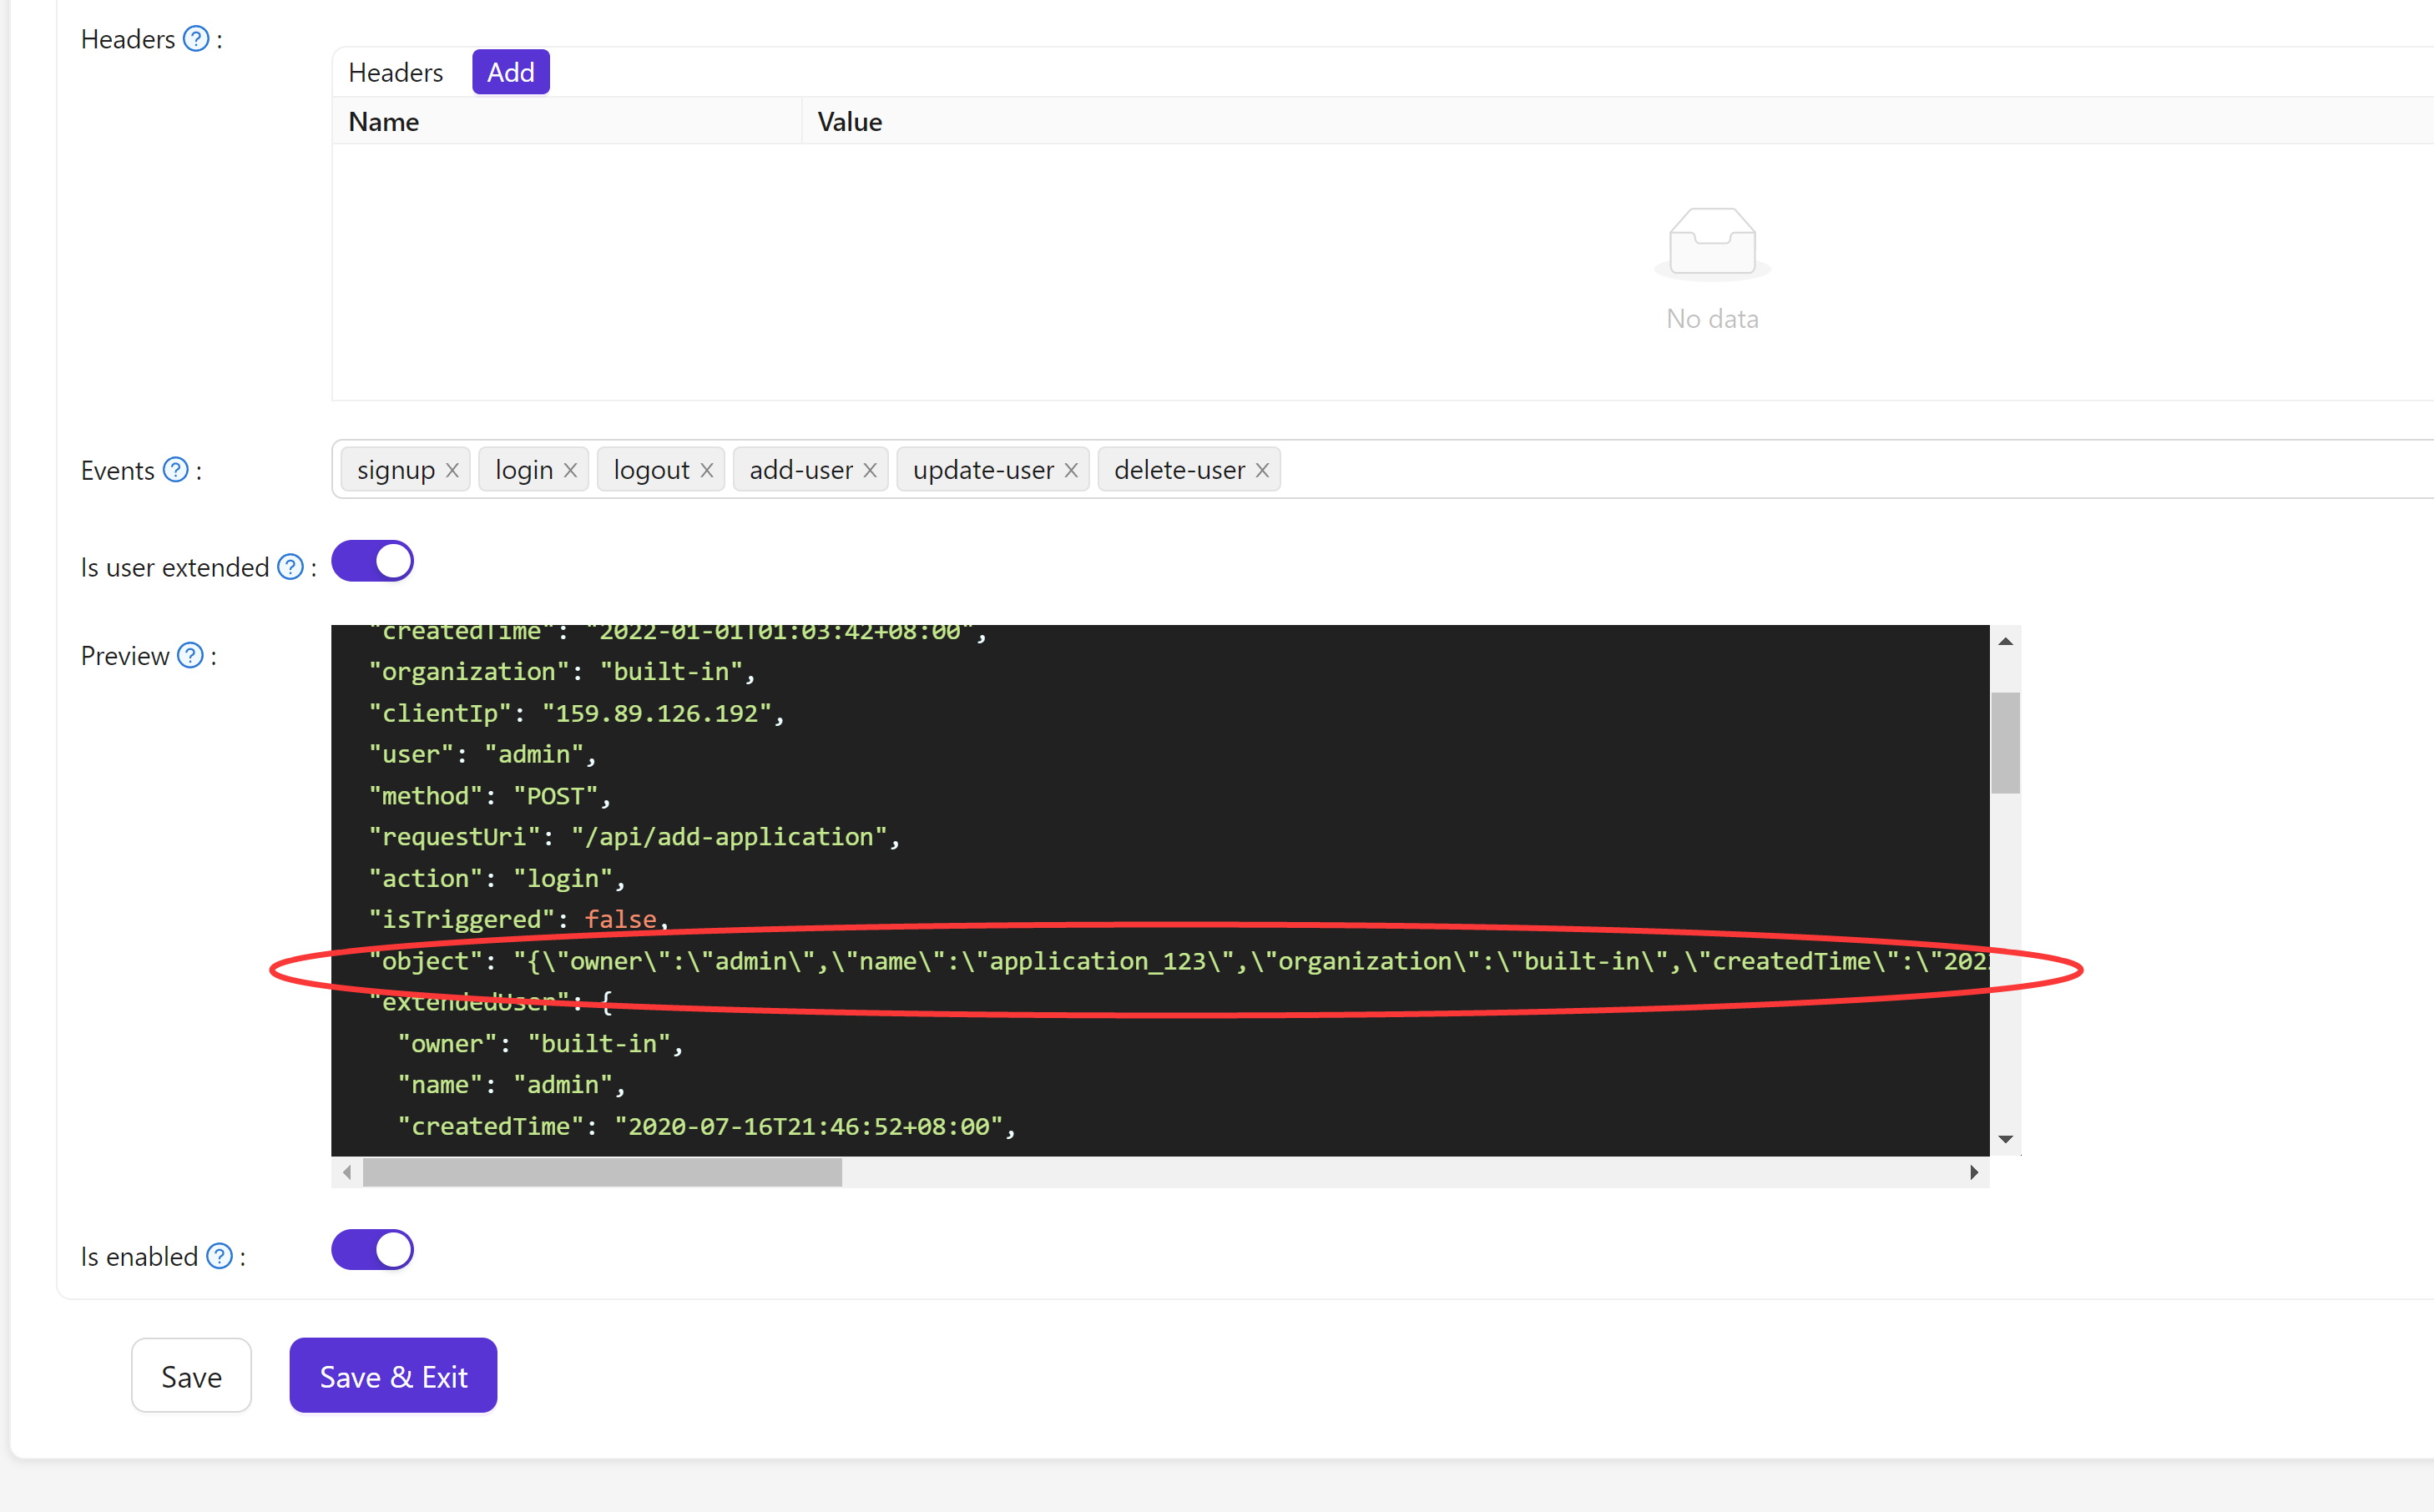Click the preview's vertical scrollbar down arrow
This screenshot has height=1512, width=2434.
[x=2006, y=1138]
